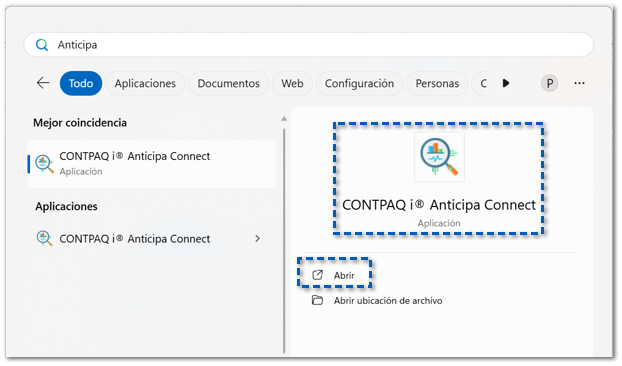
Task: Click the Abrir external-open icon
Action: (x=317, y=275)
